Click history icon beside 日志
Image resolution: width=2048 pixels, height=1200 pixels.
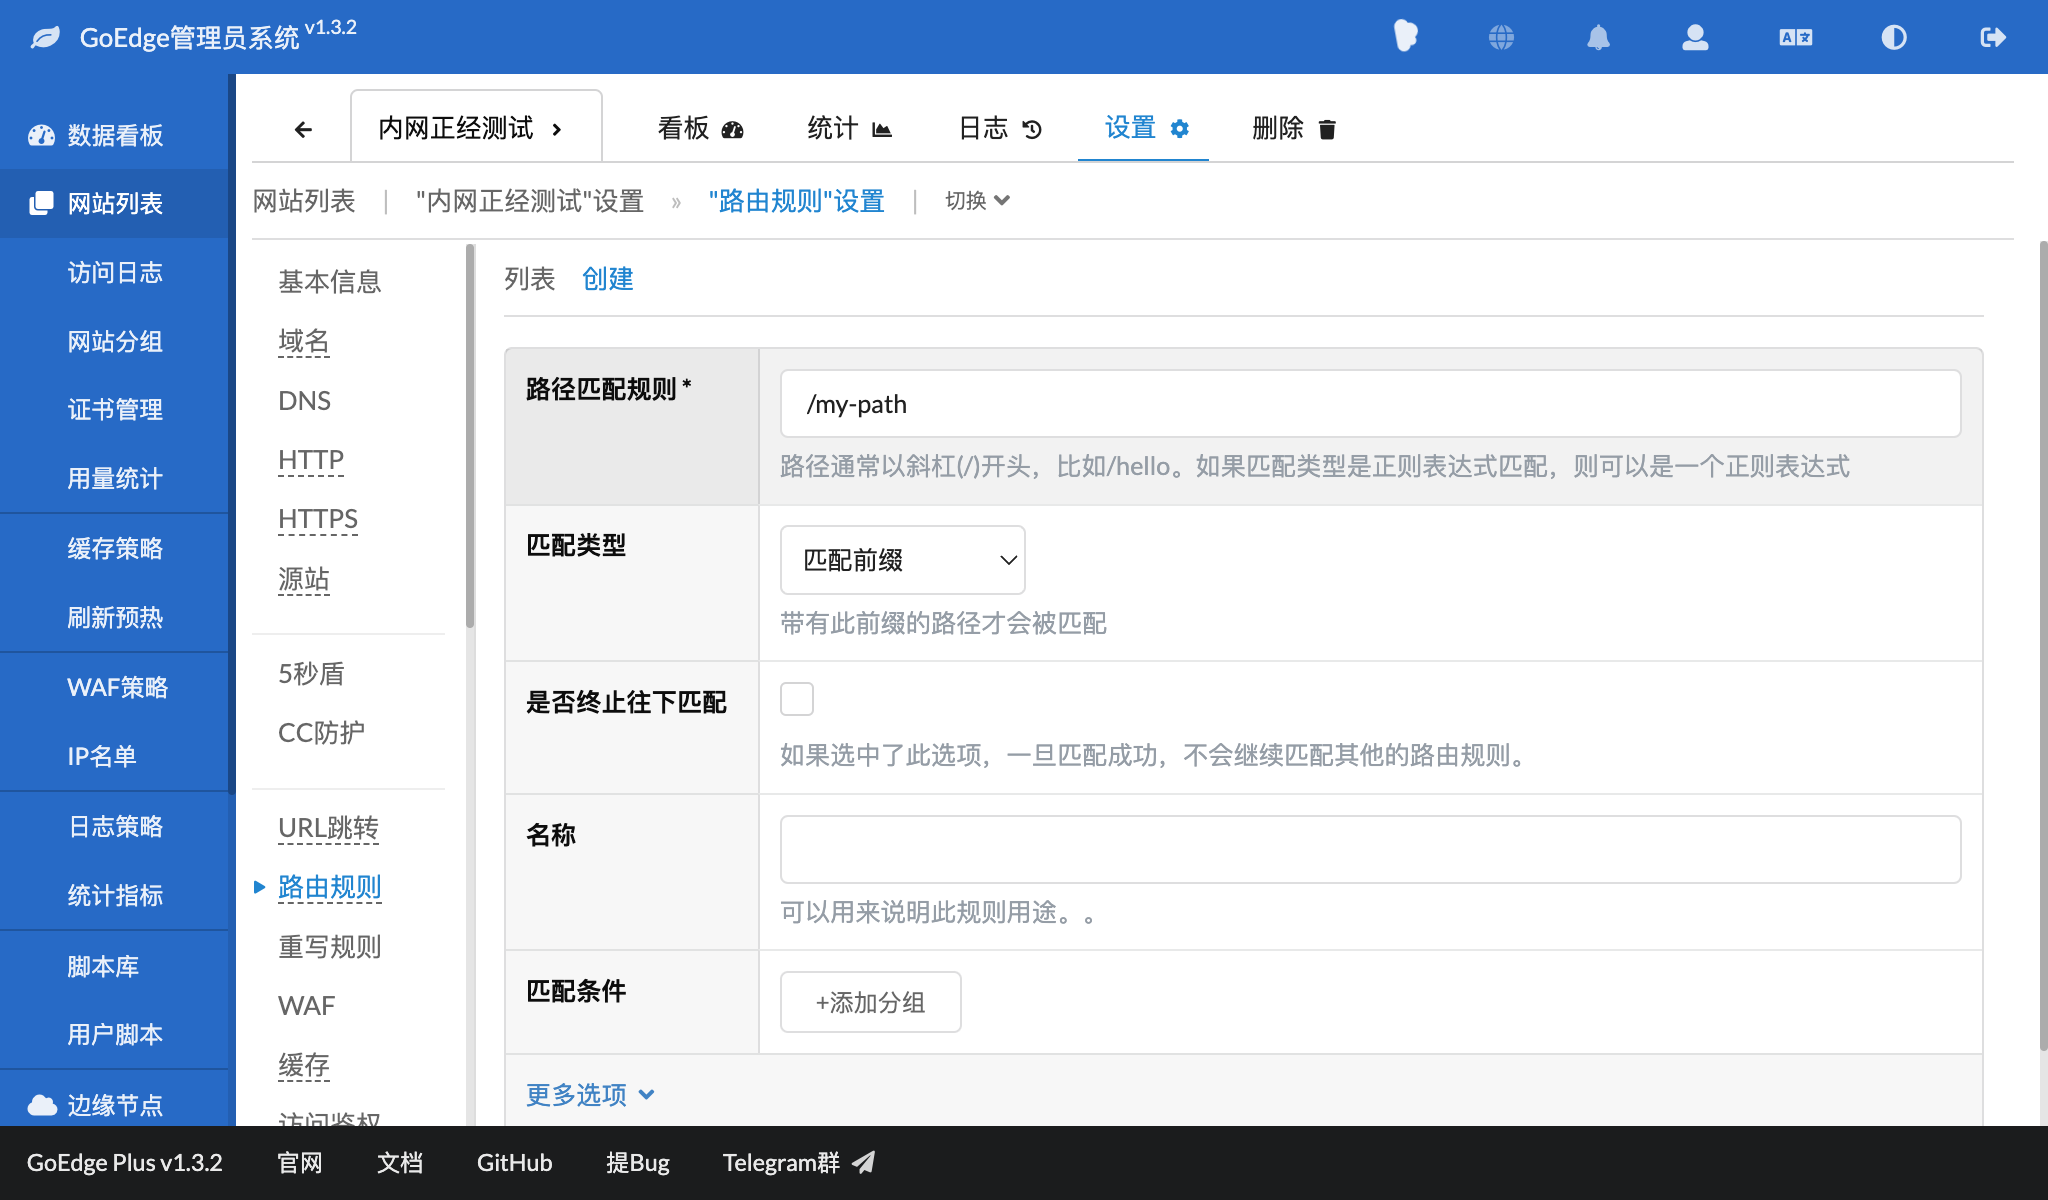[x=1032, y=129]
